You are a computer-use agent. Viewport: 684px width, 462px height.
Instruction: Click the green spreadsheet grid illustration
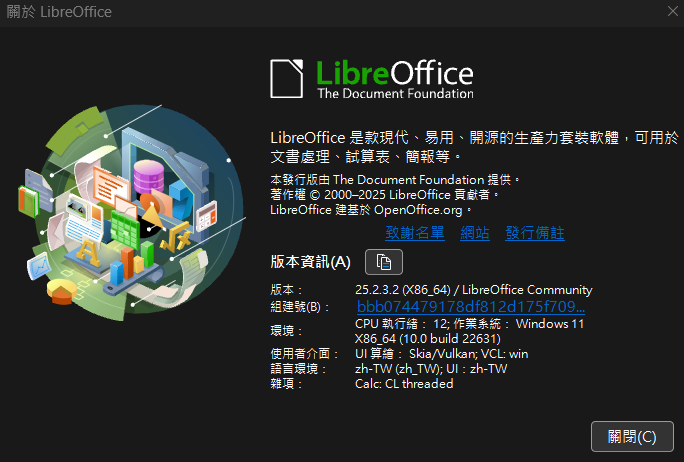coord(124,229)
